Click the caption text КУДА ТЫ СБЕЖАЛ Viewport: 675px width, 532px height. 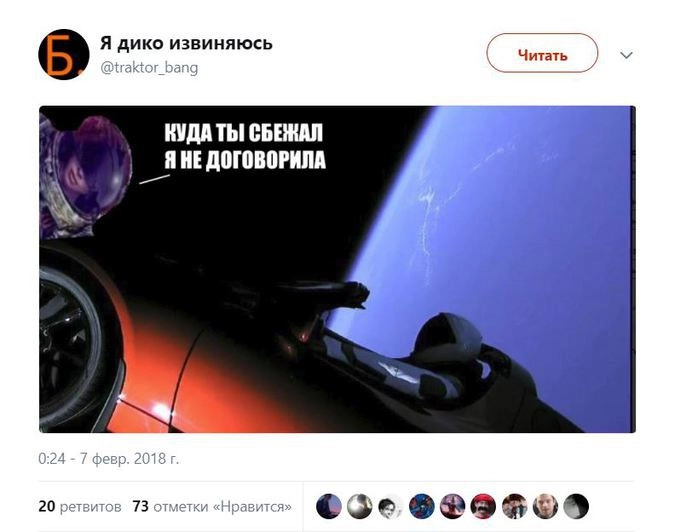[x=244, y=133]
